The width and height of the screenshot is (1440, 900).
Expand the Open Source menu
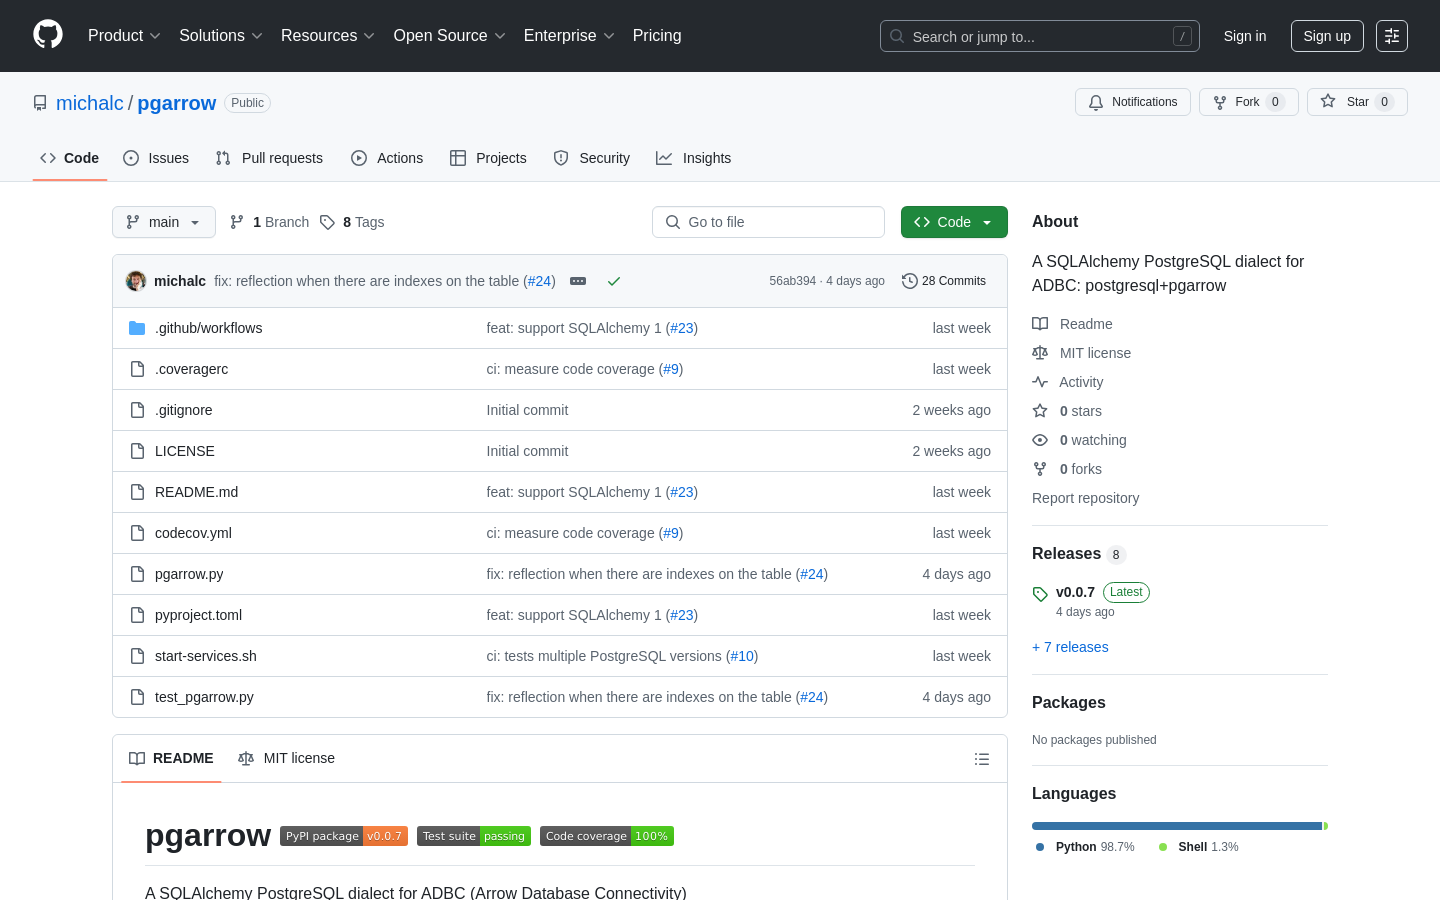(450, 36)
